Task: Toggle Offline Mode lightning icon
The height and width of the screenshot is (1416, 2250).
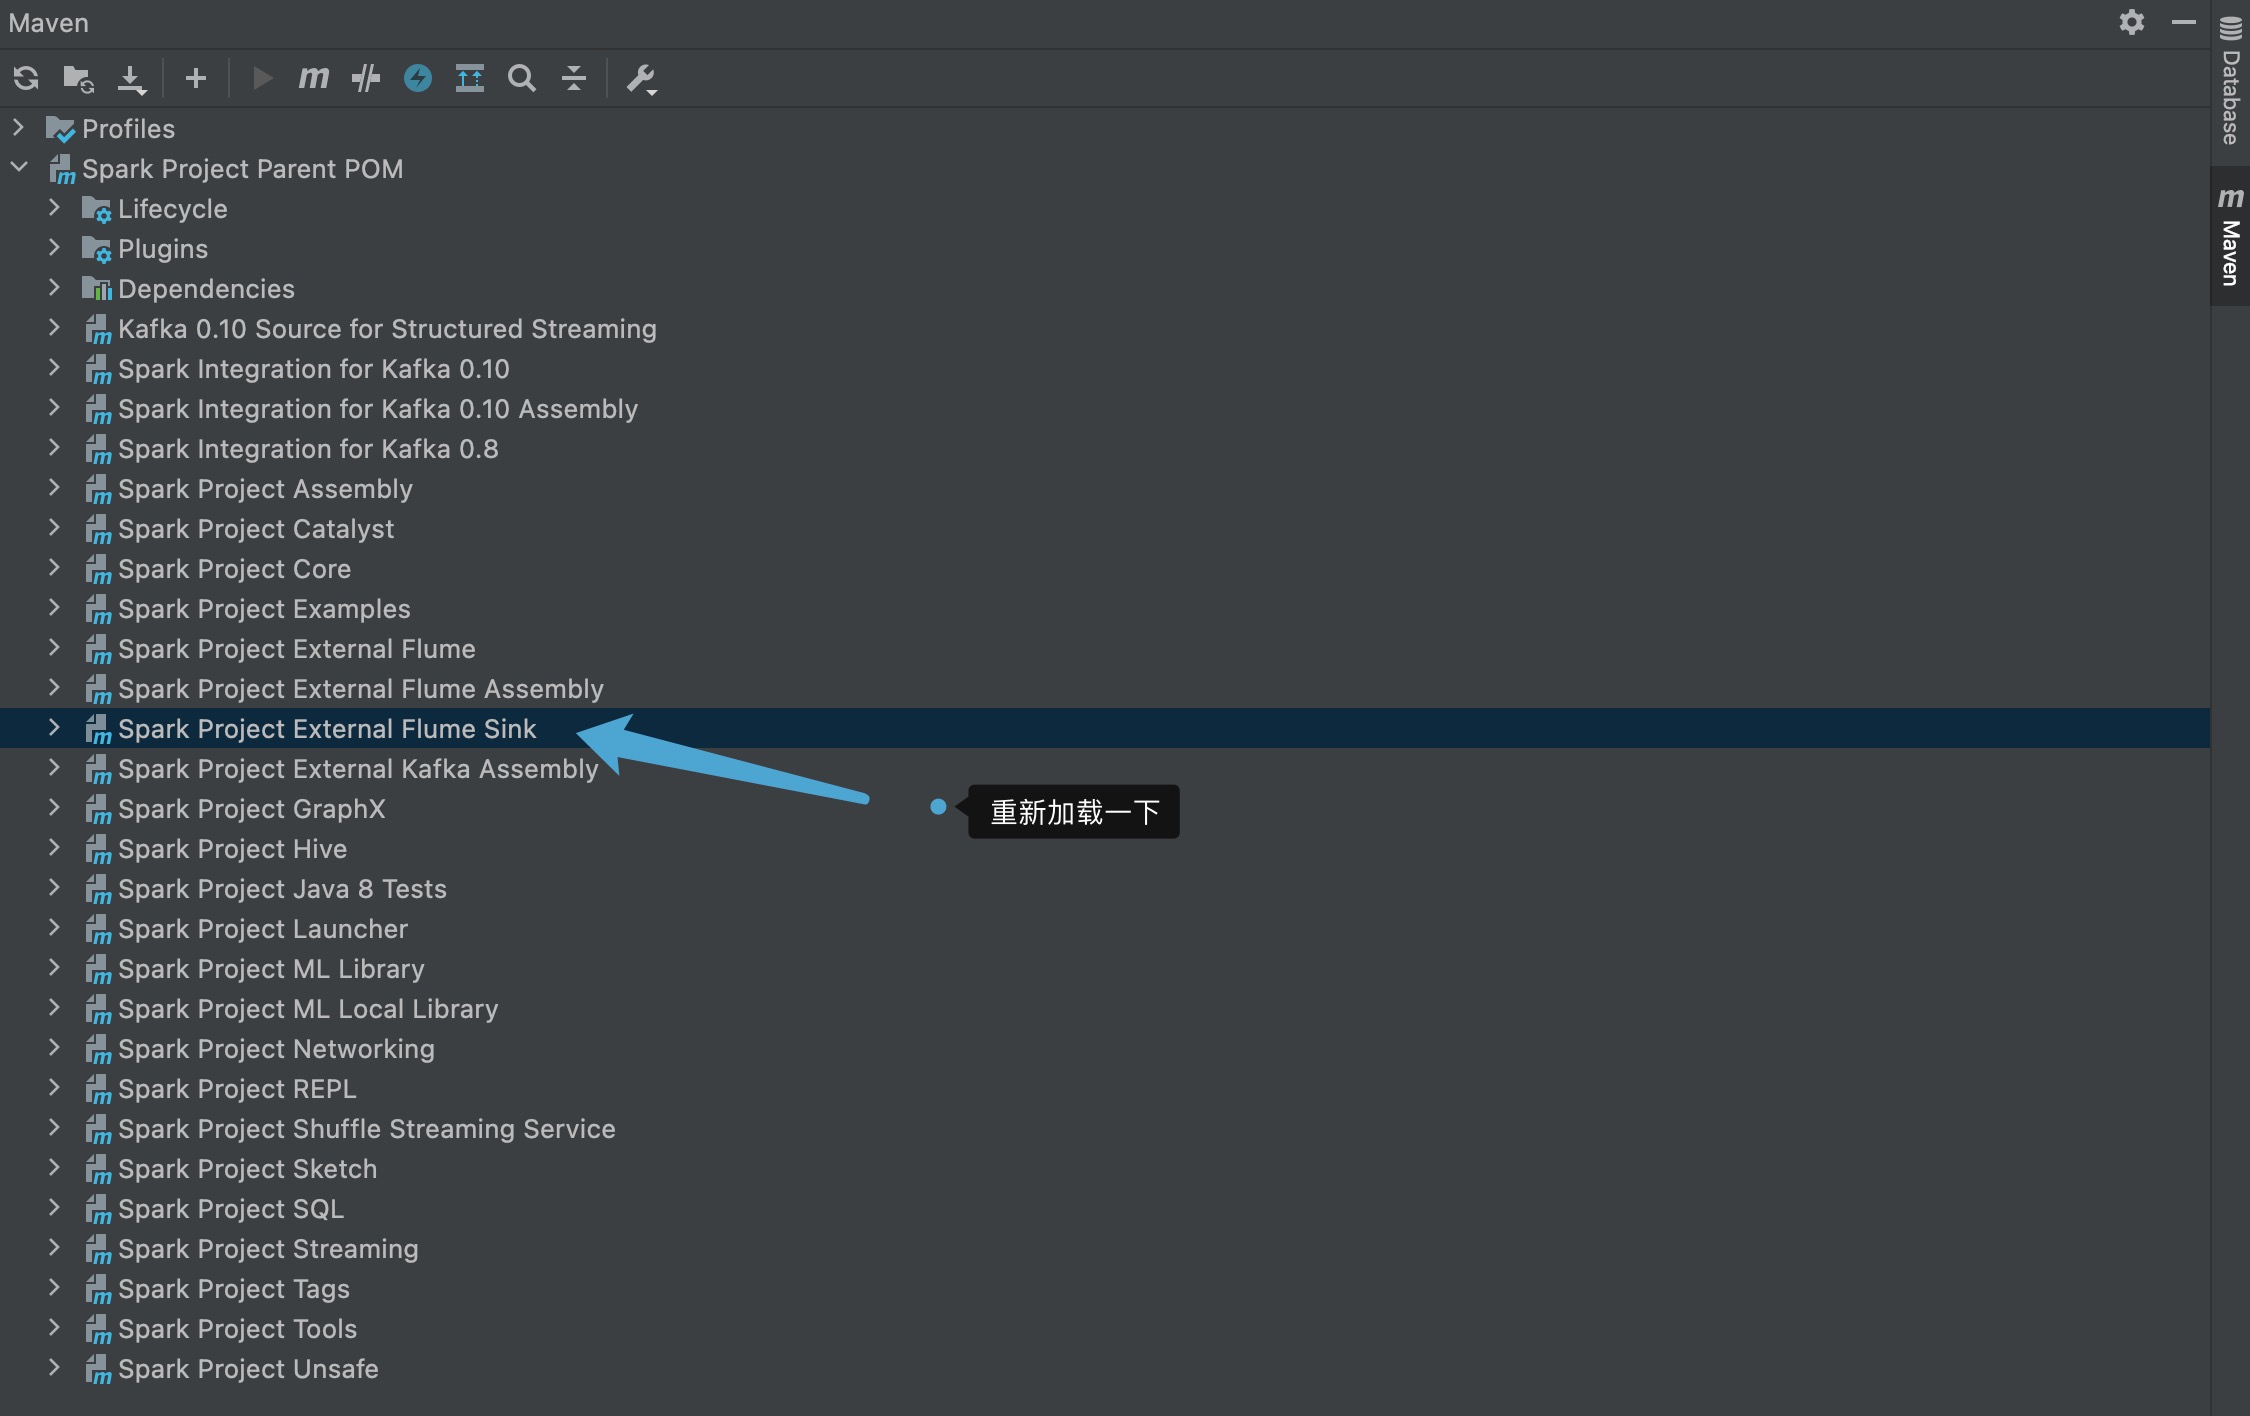Action: [418, 78]
